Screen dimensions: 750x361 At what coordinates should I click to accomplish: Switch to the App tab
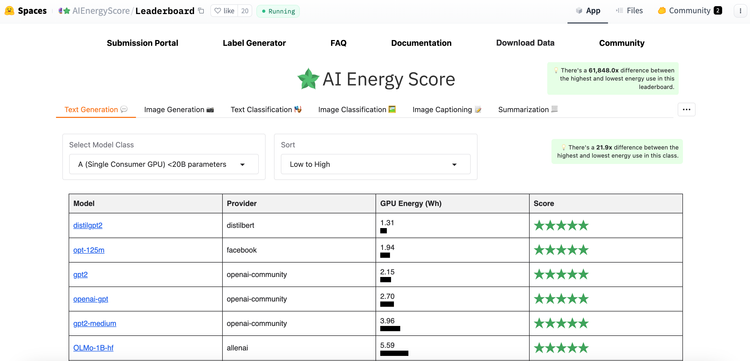(588, 11)
